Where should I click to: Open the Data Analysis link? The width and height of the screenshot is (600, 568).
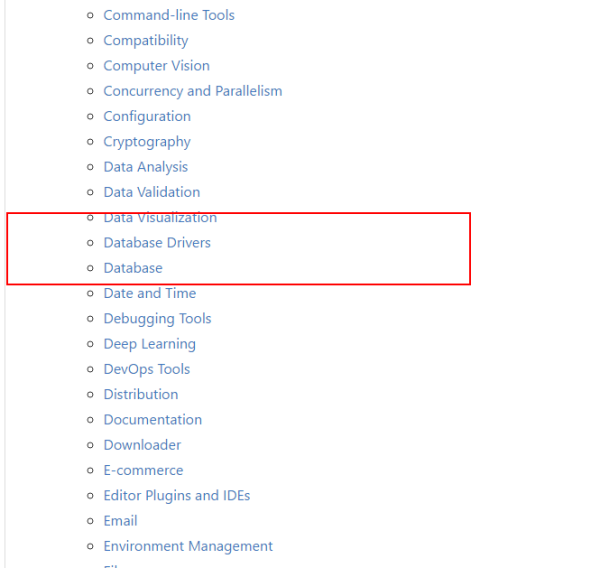coord(145,167)
